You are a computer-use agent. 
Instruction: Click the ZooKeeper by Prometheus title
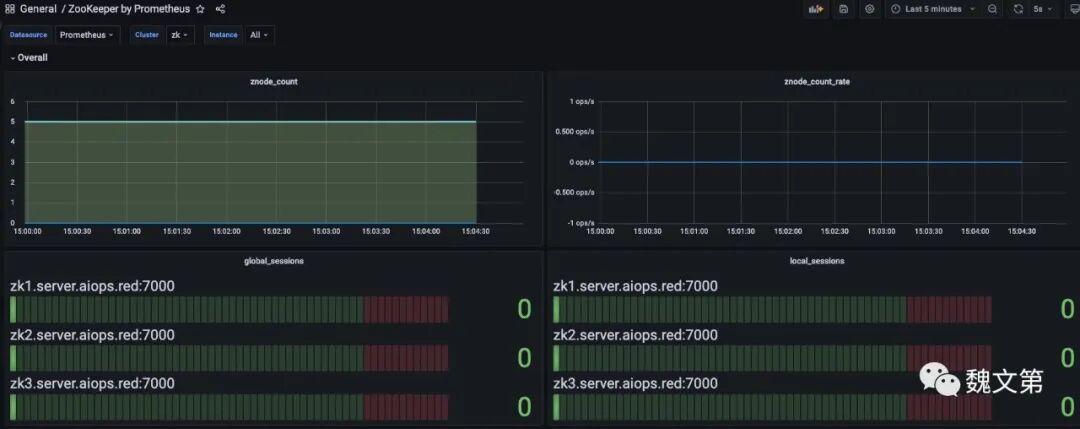129,9
